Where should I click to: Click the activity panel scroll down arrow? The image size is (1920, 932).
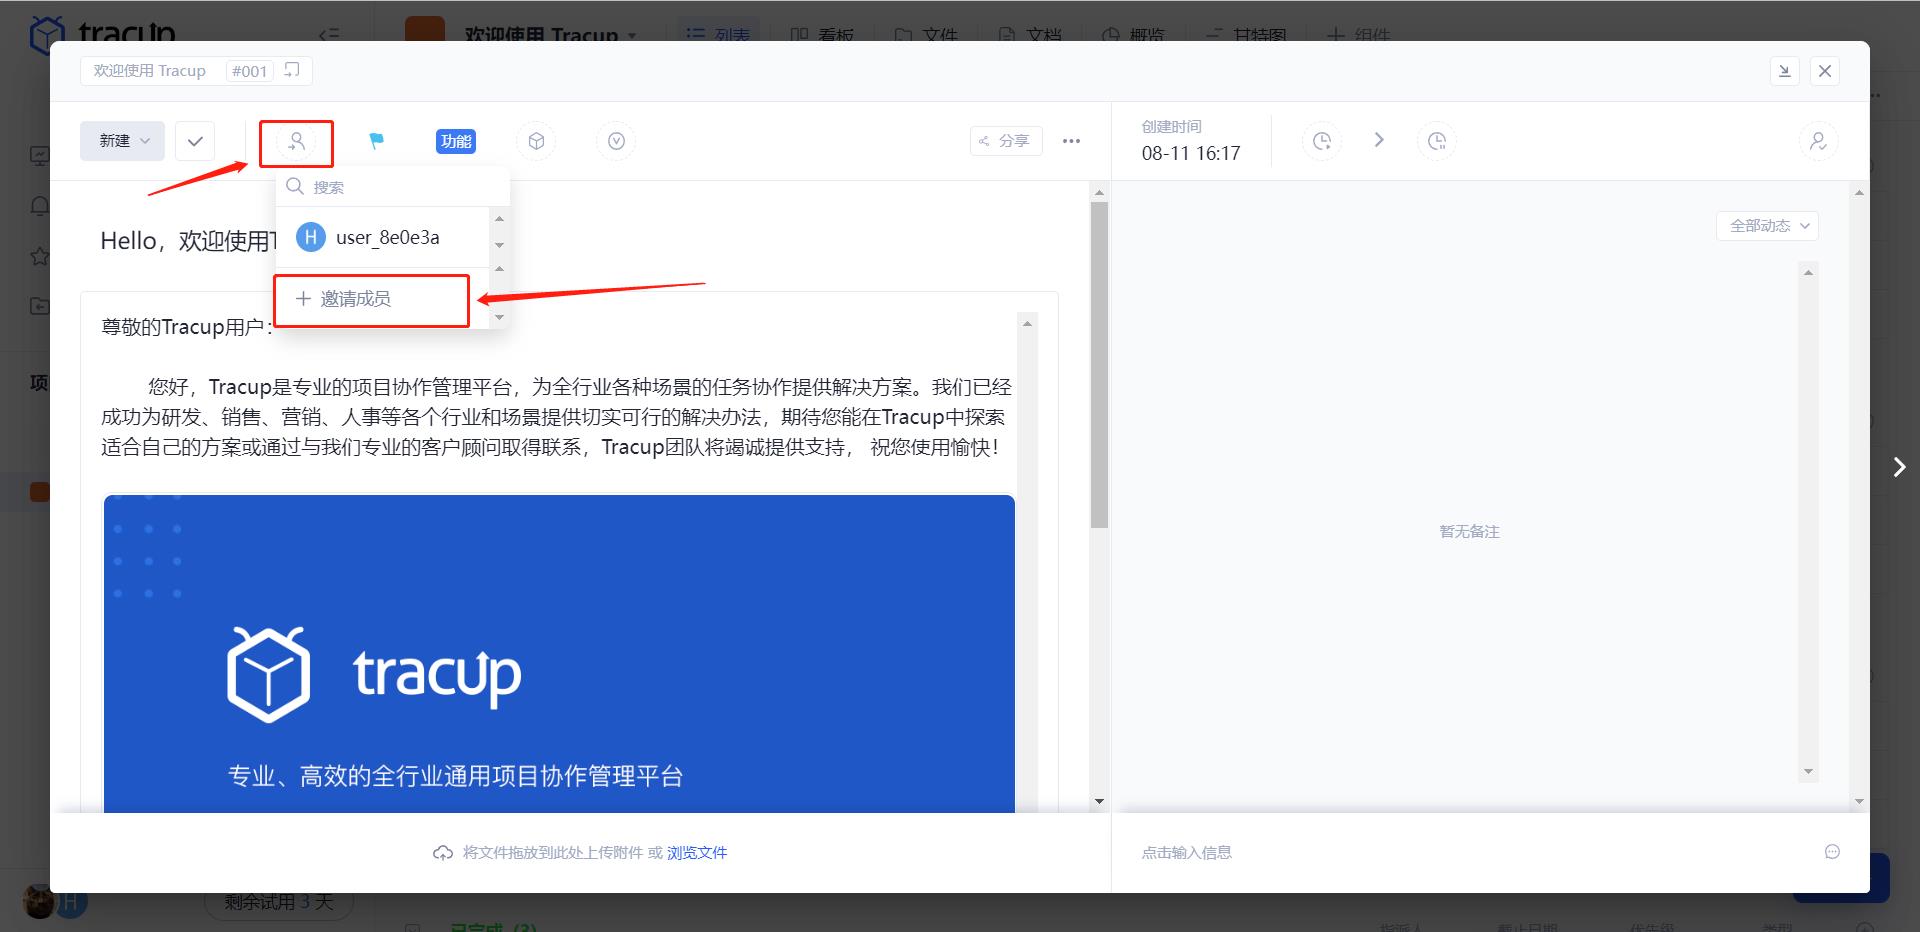[x=1808, y=771]
